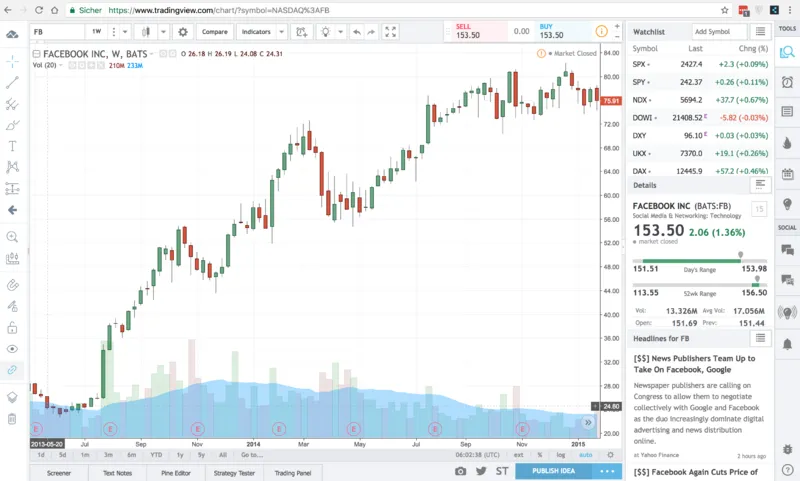Select the text annotation tool
The height and width of the screenshot is (481, 800).
pyautogui.click(x=12, y=146)
